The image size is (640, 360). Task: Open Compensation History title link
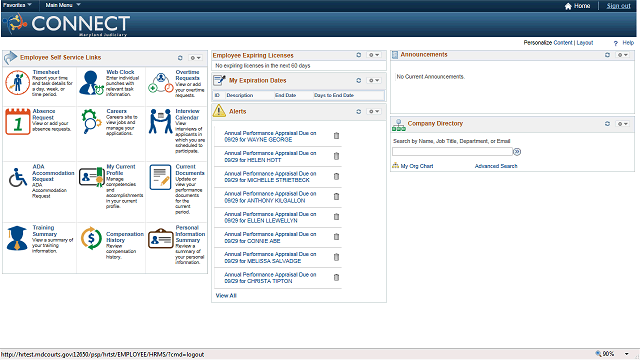click(125, 237)
